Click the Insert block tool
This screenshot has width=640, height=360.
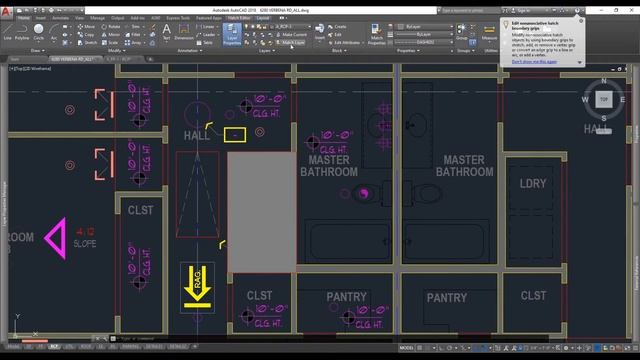tap(320, 32)
